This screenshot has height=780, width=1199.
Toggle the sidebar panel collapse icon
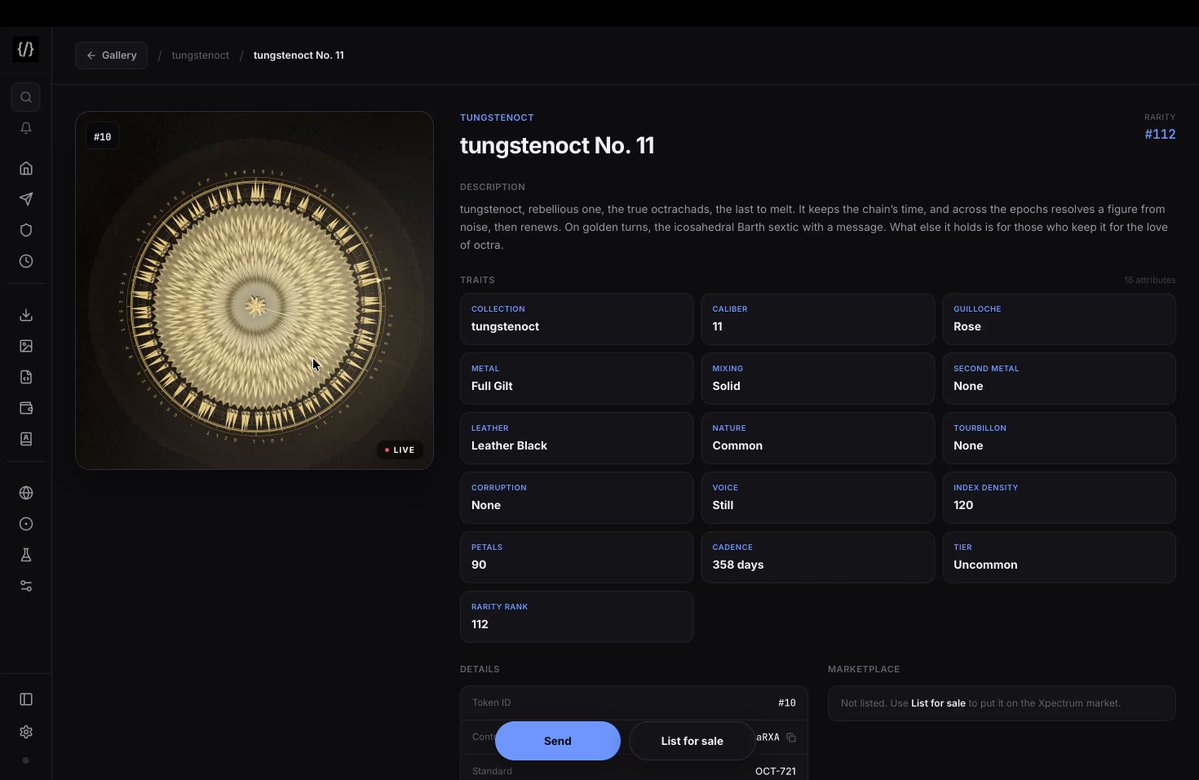pos(26,699)
